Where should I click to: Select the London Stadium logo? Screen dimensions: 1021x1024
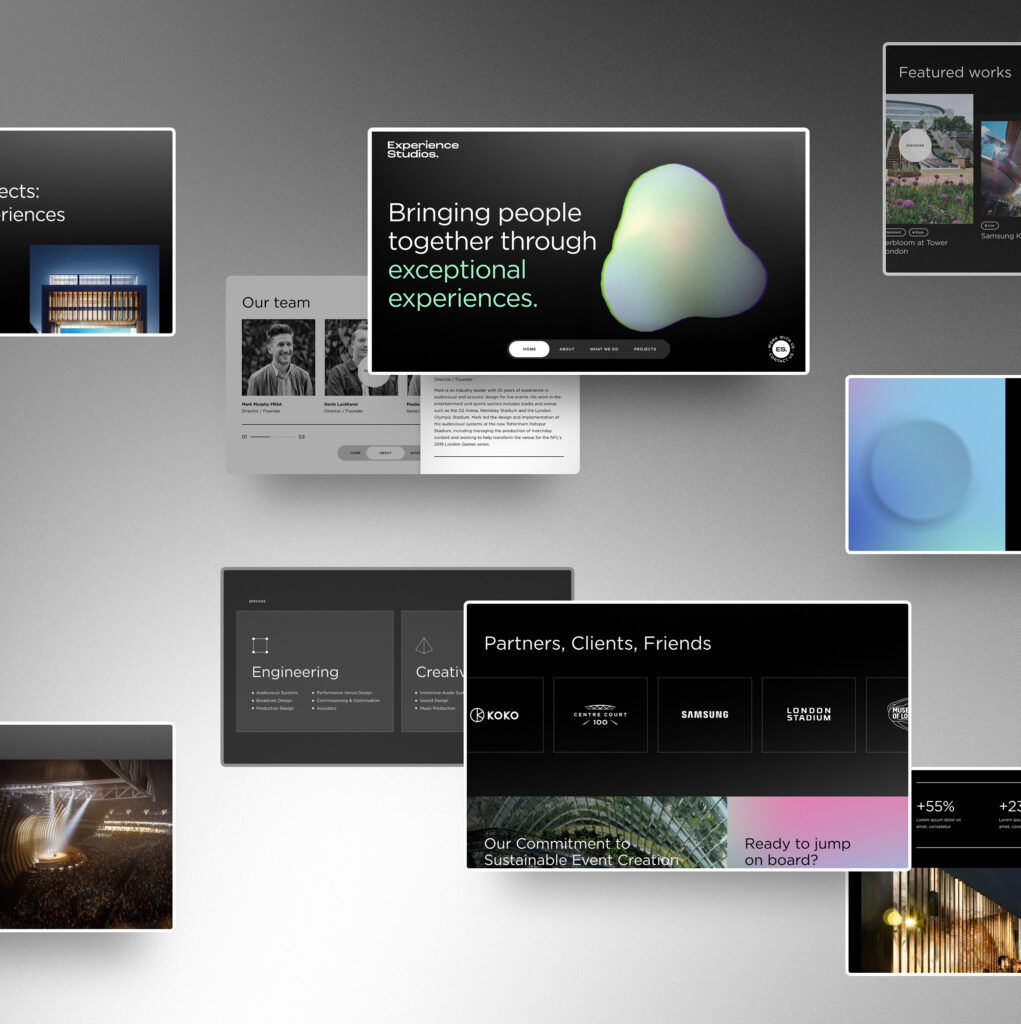click(808, 715)
